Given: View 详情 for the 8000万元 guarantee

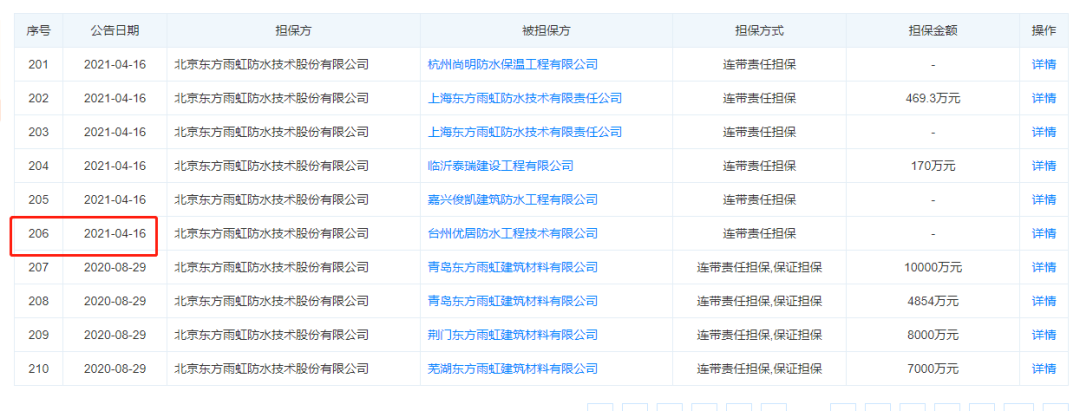Looking at the screenshot, I should point(1043,335).
